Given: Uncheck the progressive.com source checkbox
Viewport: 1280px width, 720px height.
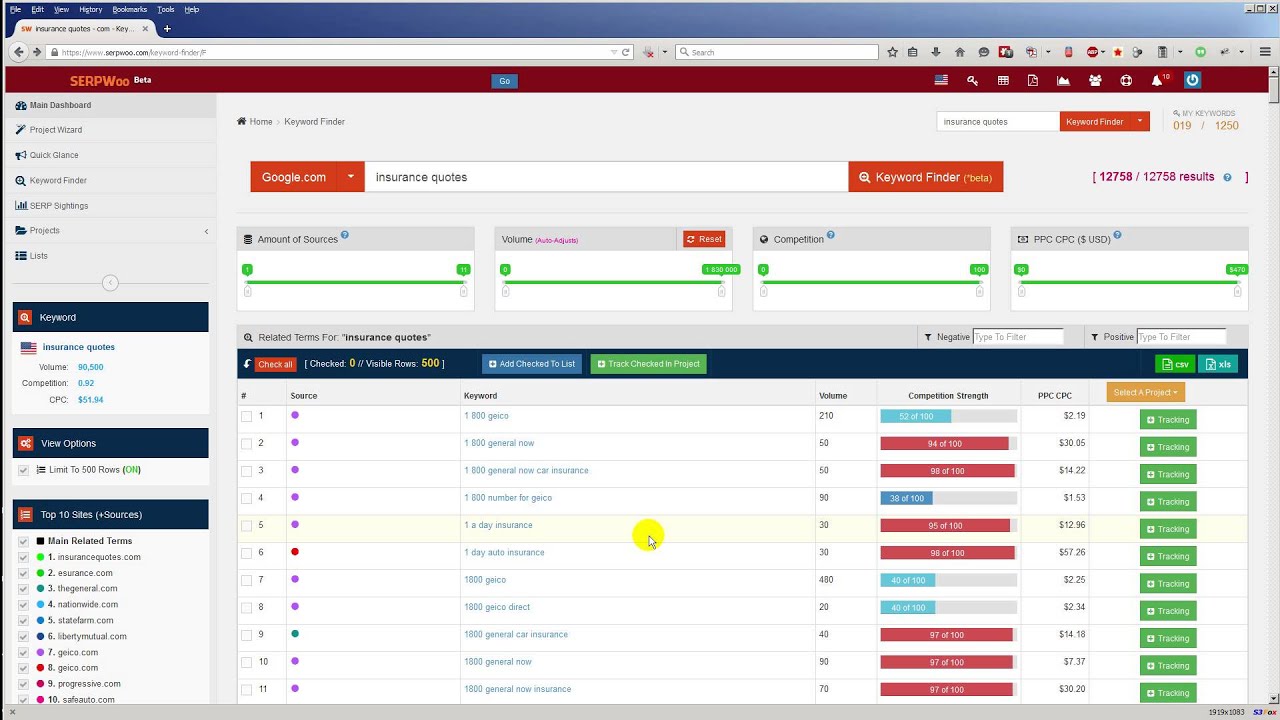Looking at the screenshot, I should coord(24,684).
